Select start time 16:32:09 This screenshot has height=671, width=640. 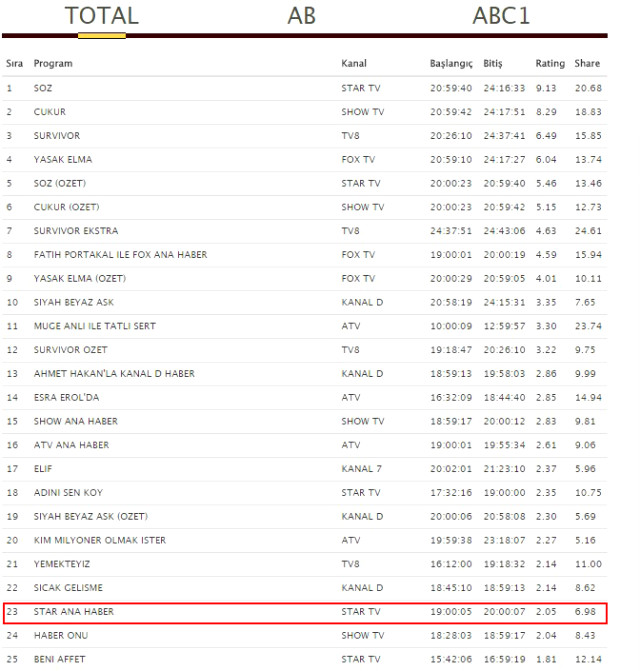[451, 398]
